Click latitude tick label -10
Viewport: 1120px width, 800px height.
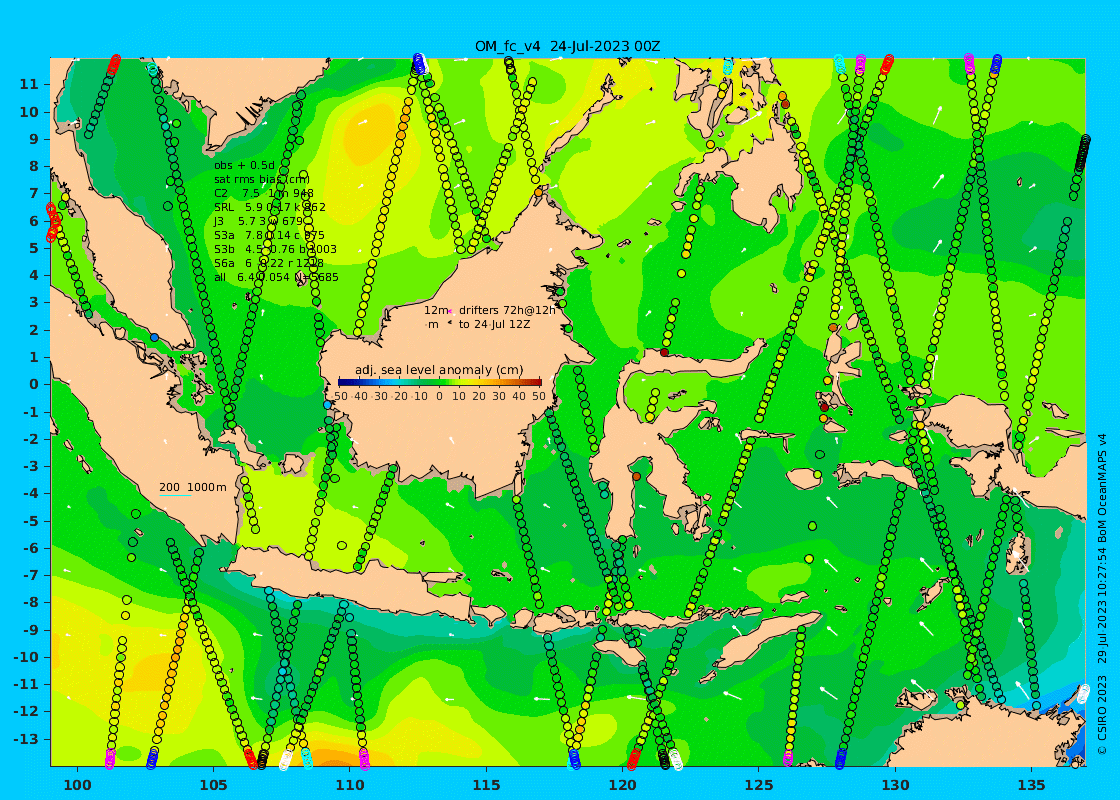pos(27,657)
